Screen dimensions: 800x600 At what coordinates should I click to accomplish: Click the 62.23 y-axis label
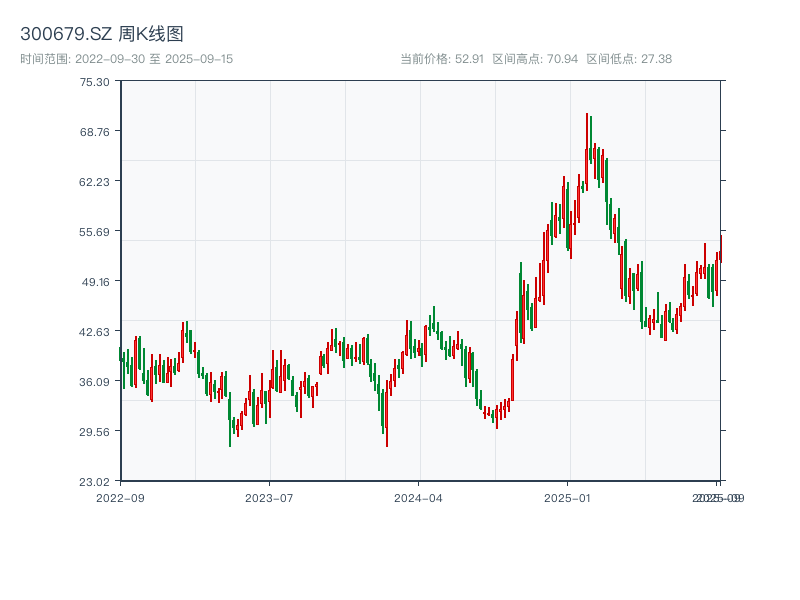[94, 182]
